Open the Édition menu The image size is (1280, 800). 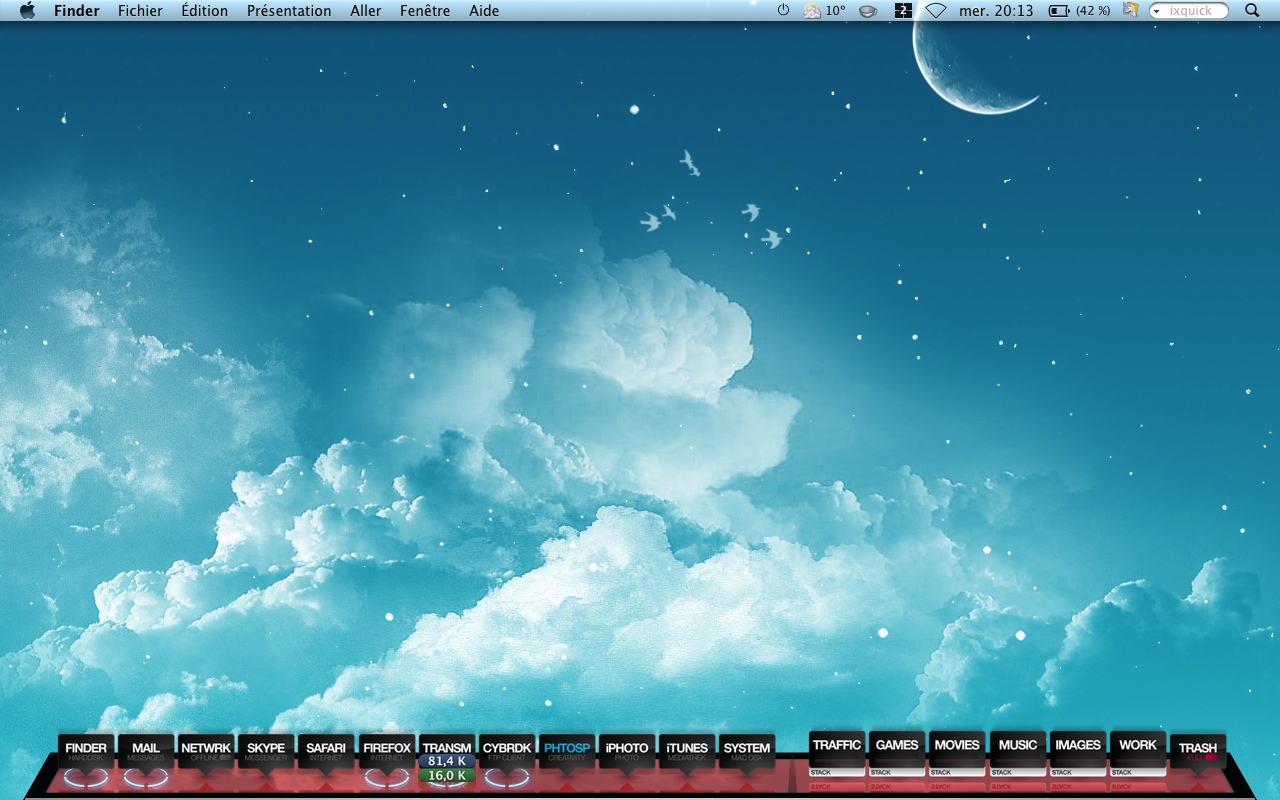205,11
